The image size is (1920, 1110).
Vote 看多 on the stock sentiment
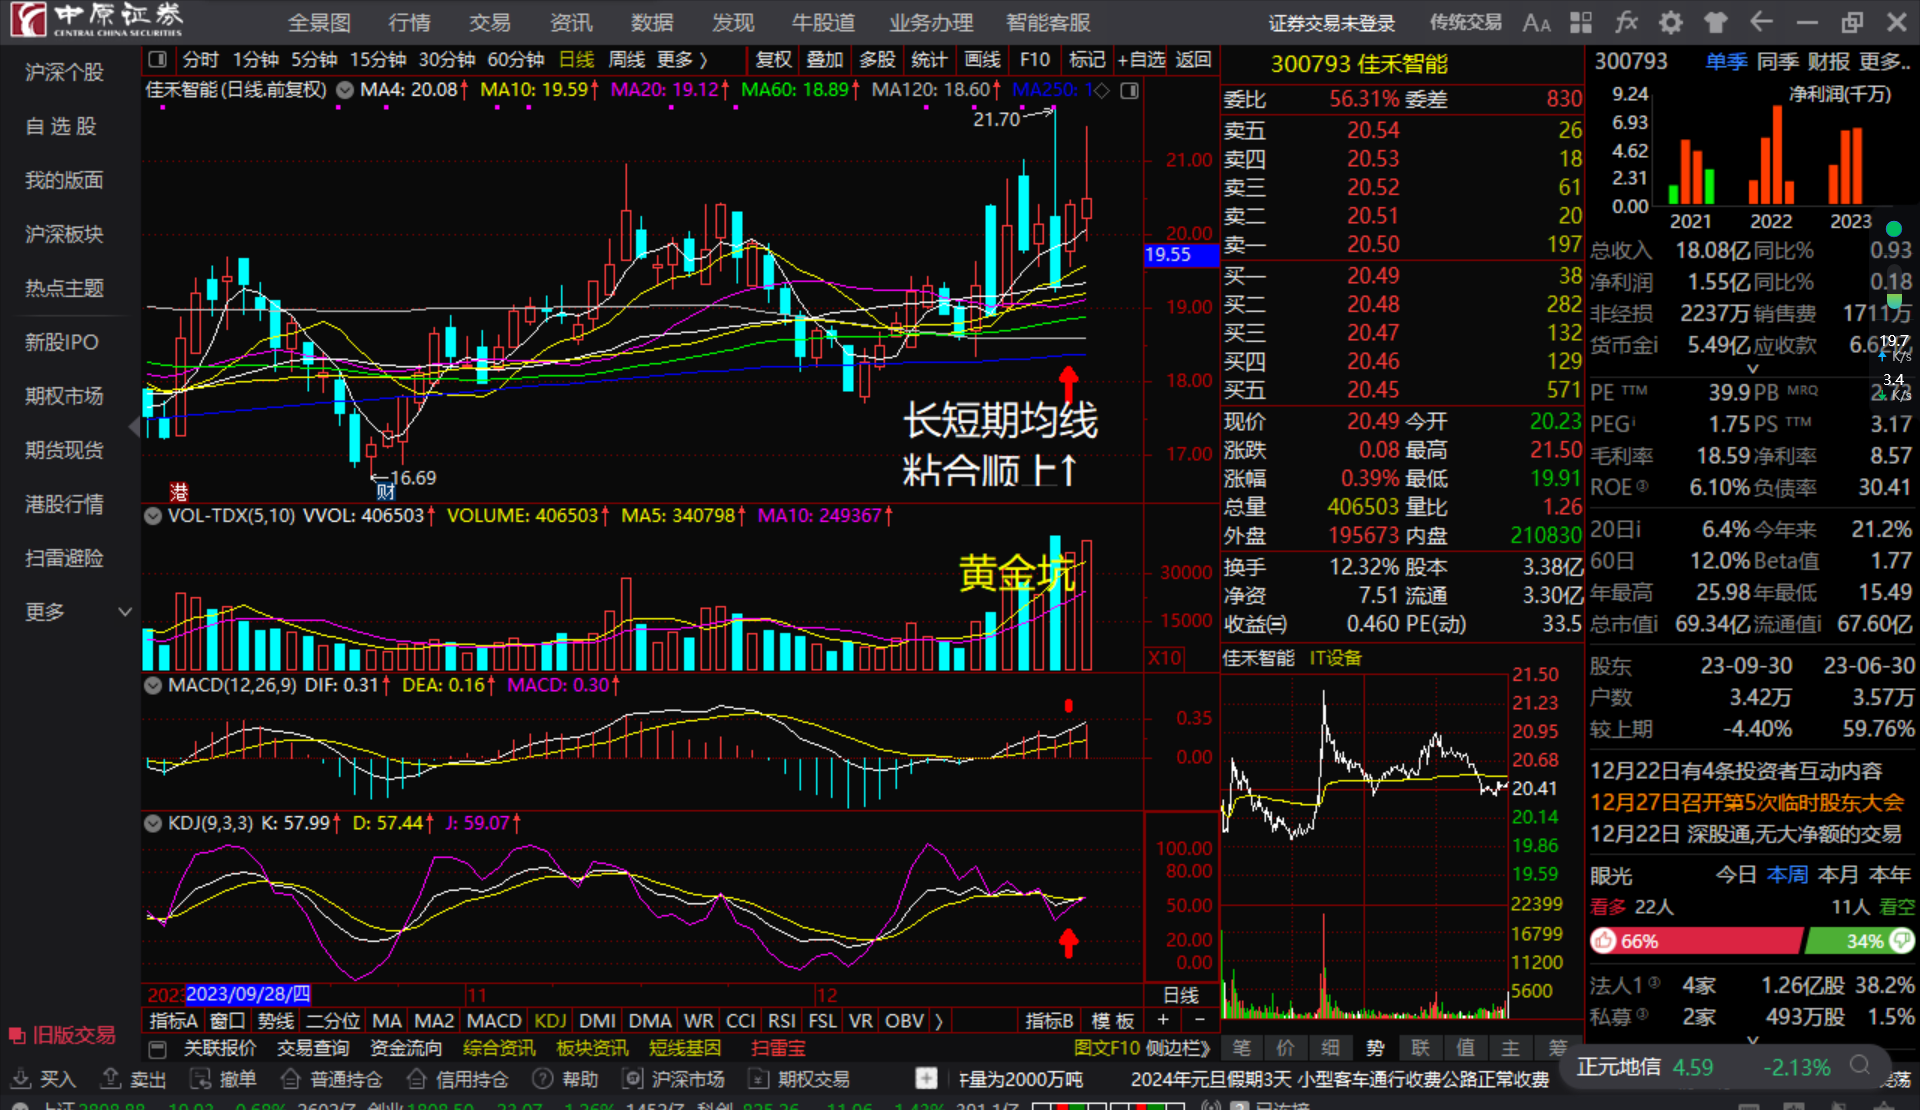point(1607,907)
